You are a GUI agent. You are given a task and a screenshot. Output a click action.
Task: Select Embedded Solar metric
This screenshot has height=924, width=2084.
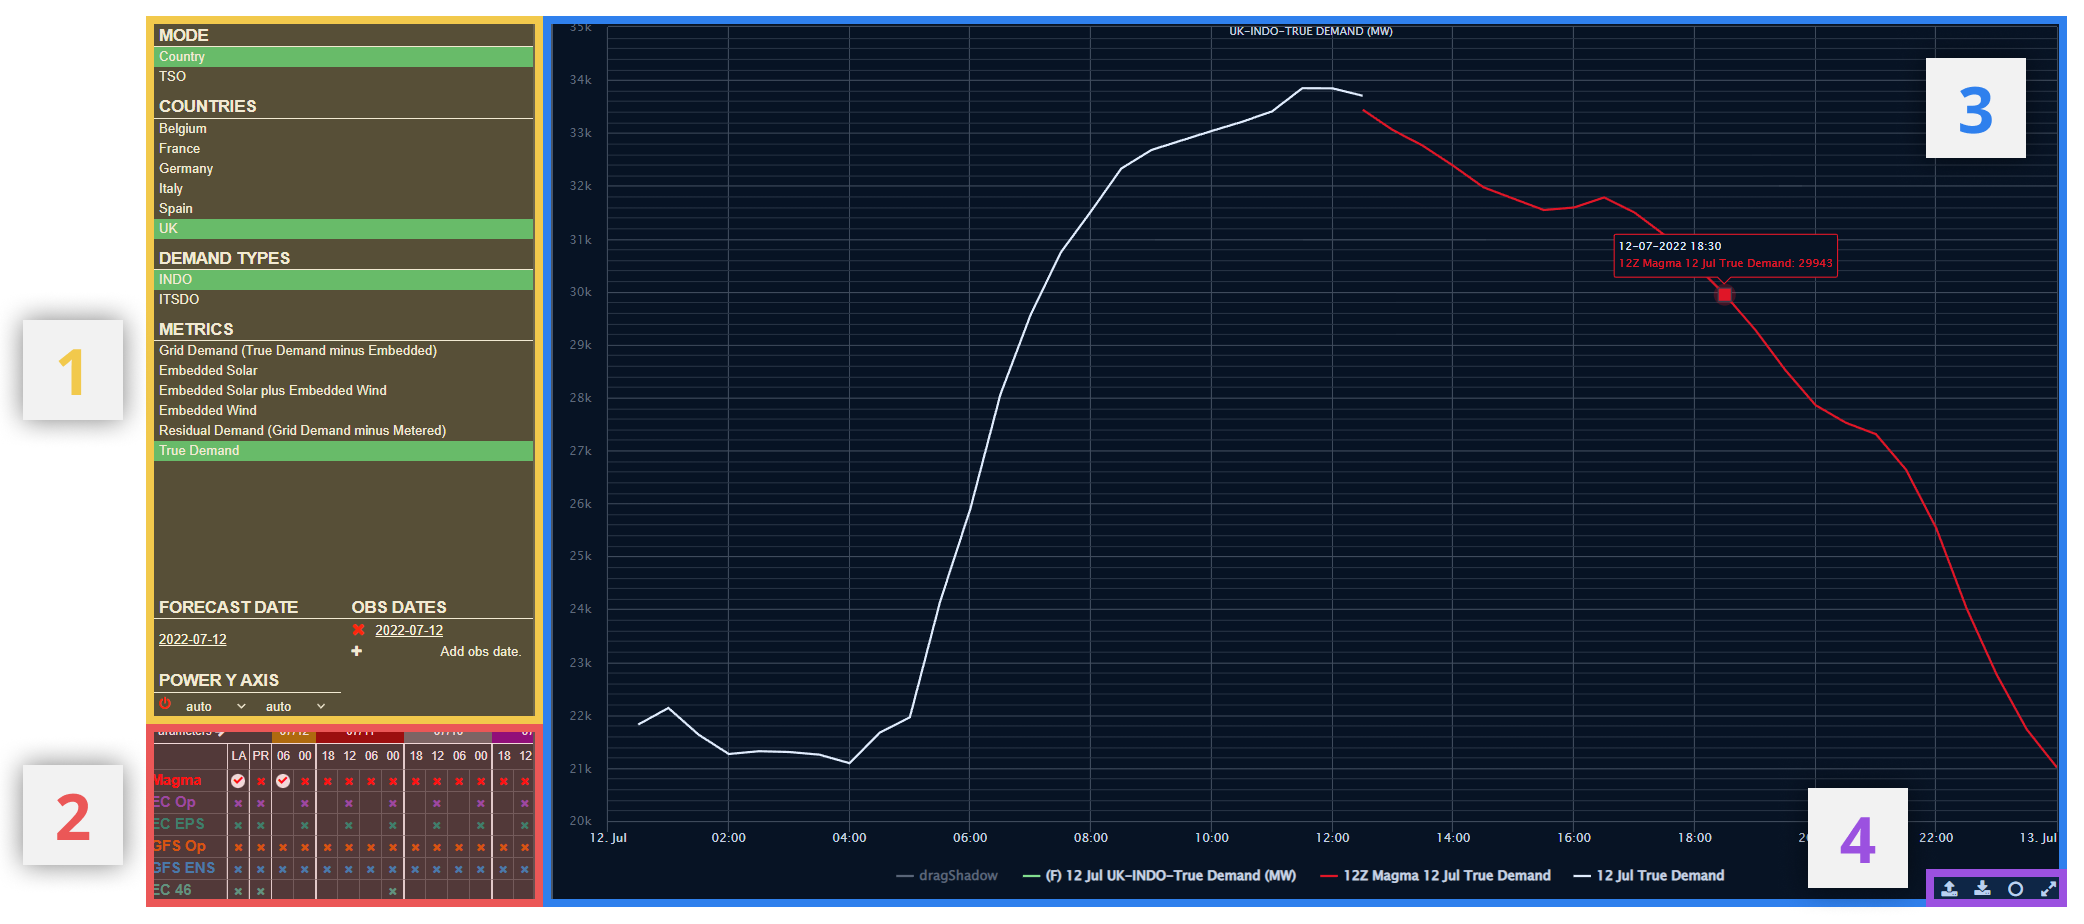point(343,371)
